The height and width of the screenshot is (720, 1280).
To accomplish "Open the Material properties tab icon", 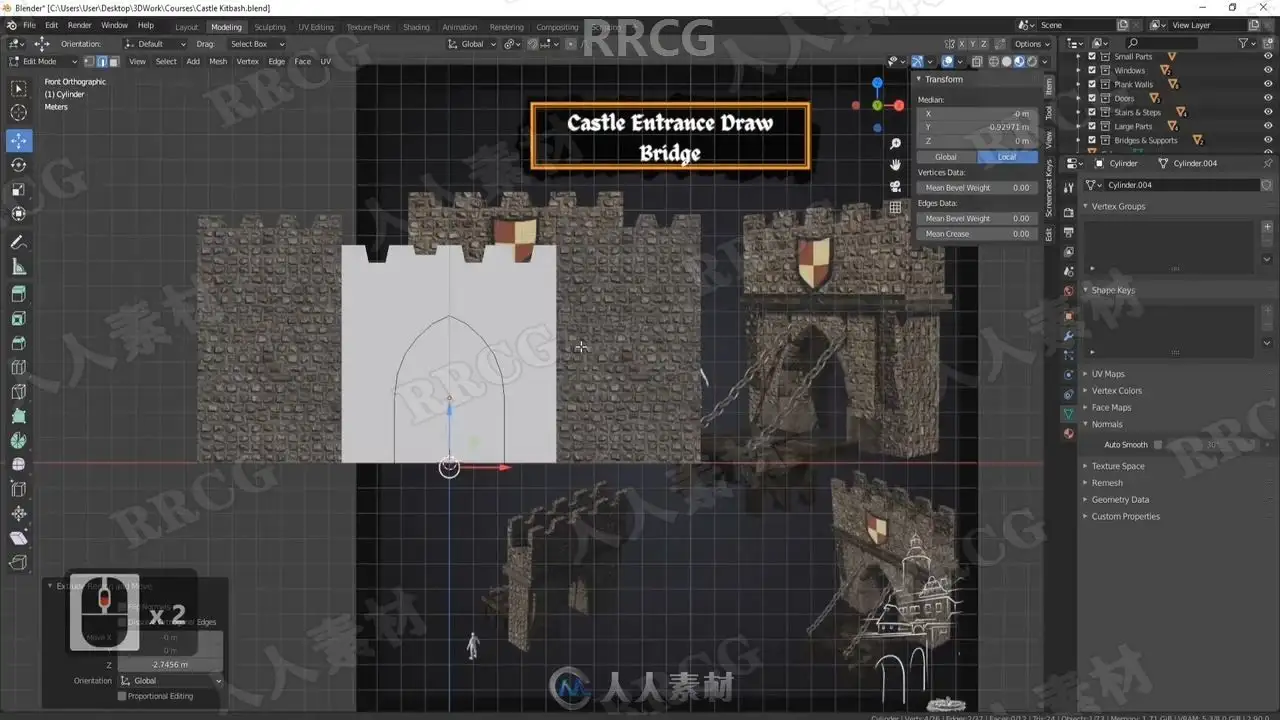I will pos(1068,433).
